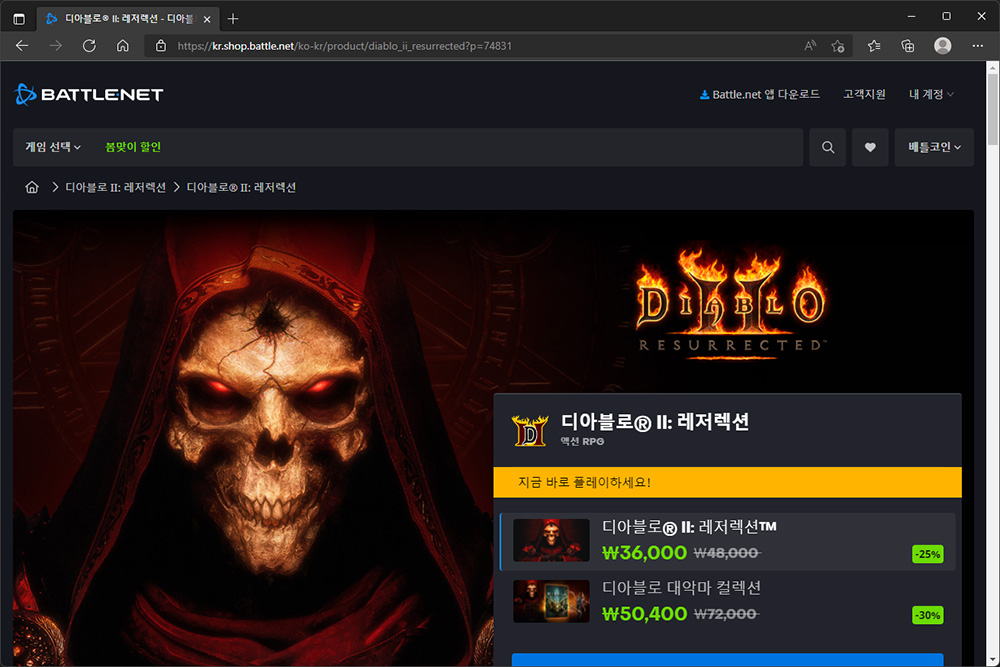Click the 디아블로 대악마 컬렉션 thumbnail image
This screenshot has width=1000, height=667.
pos(551,601)
